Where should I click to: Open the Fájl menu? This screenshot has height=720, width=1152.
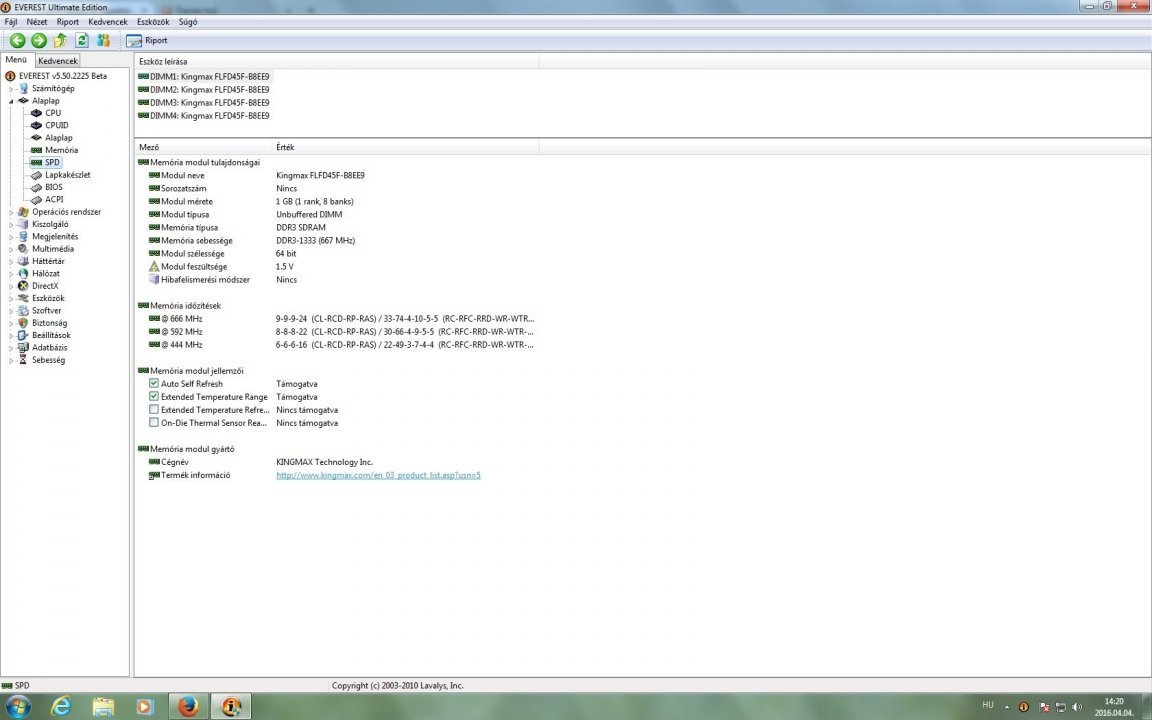pyautogui.click(x=11, y=22)
